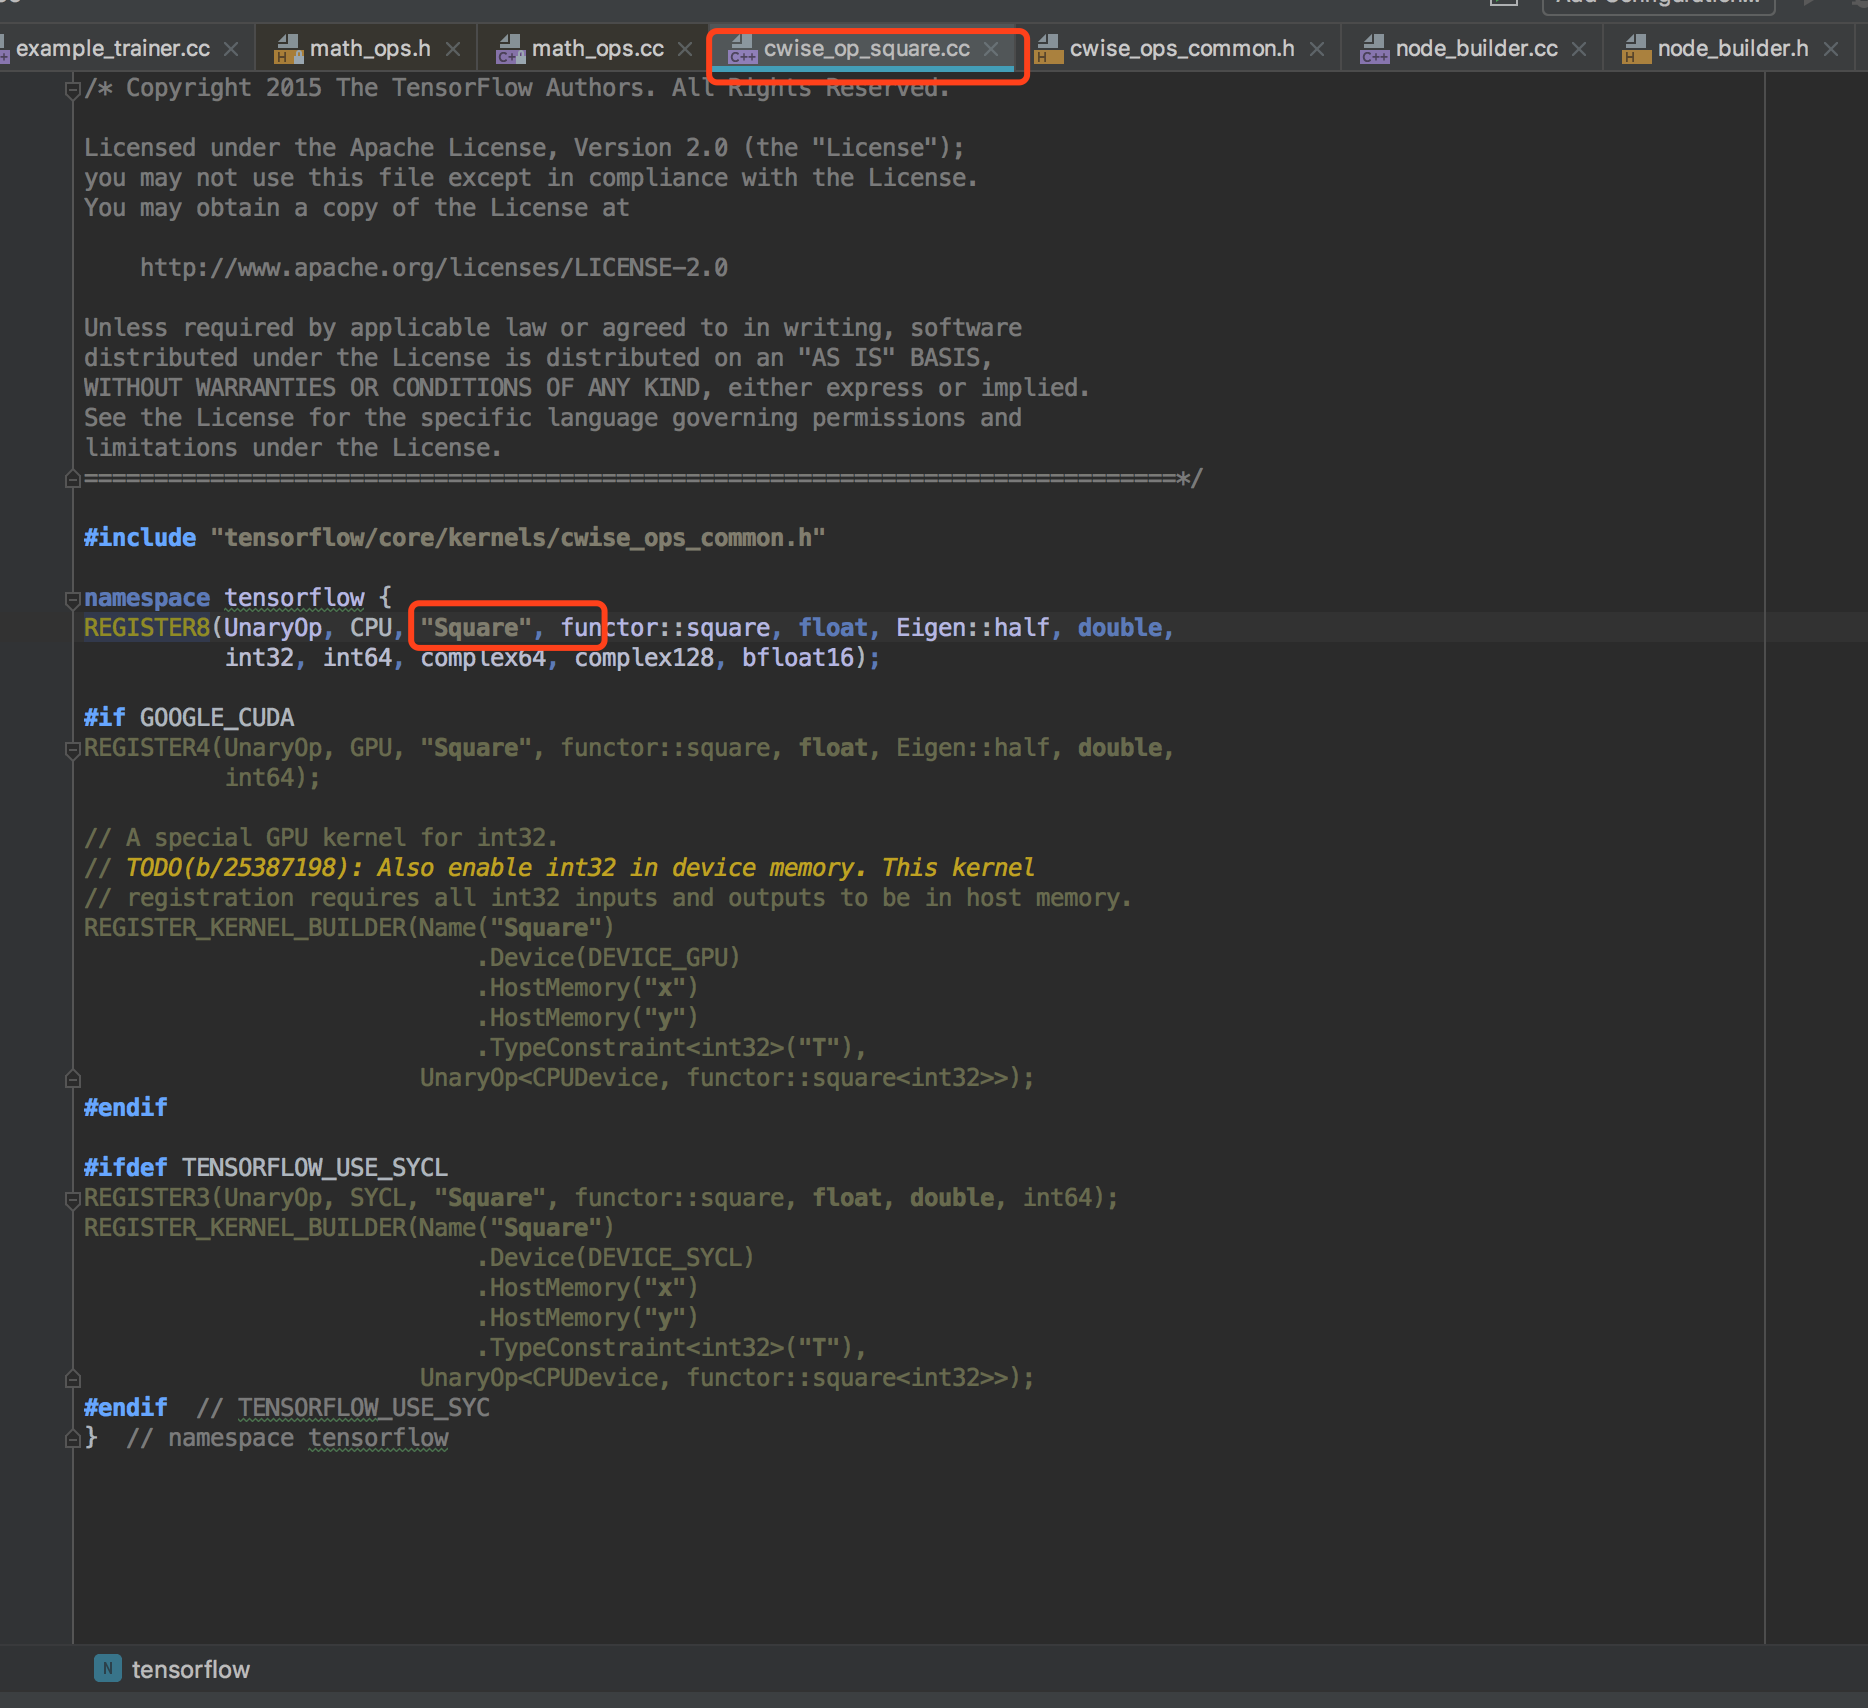The image size is (1868, 1708).
Task: Close the math_ops.h tab
Action: click(x=453, y=49)
